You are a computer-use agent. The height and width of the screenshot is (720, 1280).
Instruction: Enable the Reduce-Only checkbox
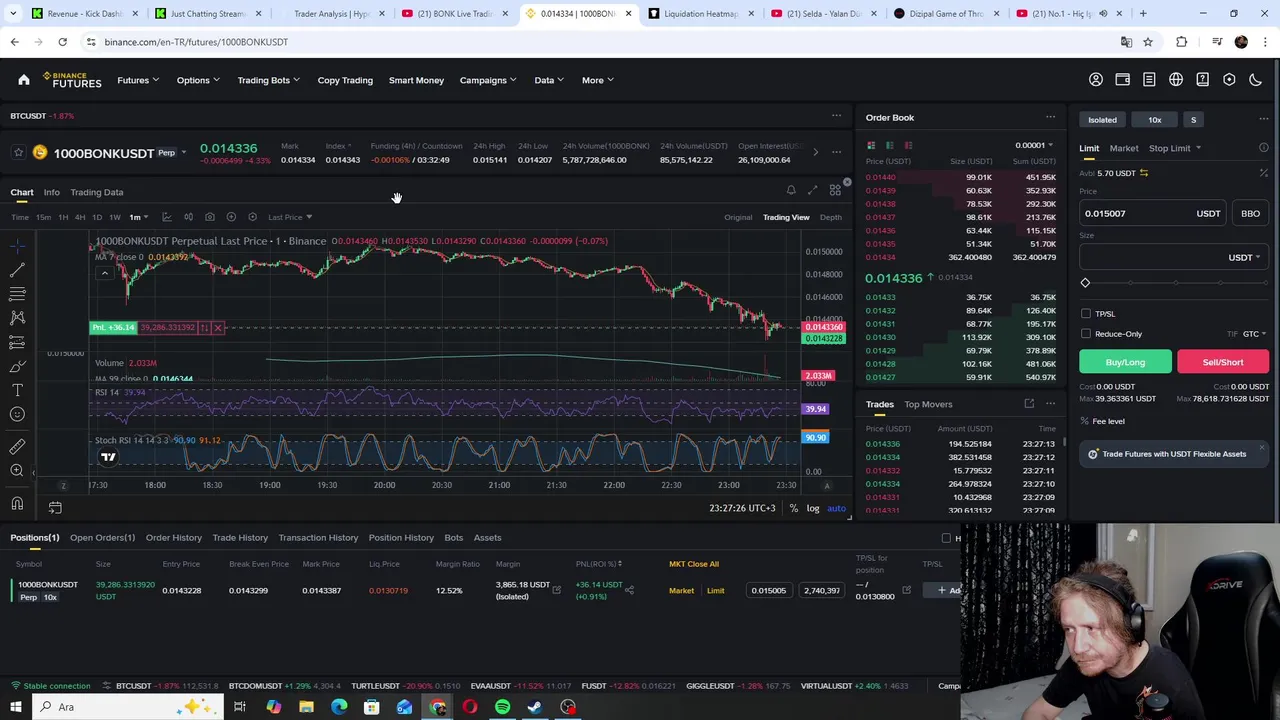point(1086,333)
